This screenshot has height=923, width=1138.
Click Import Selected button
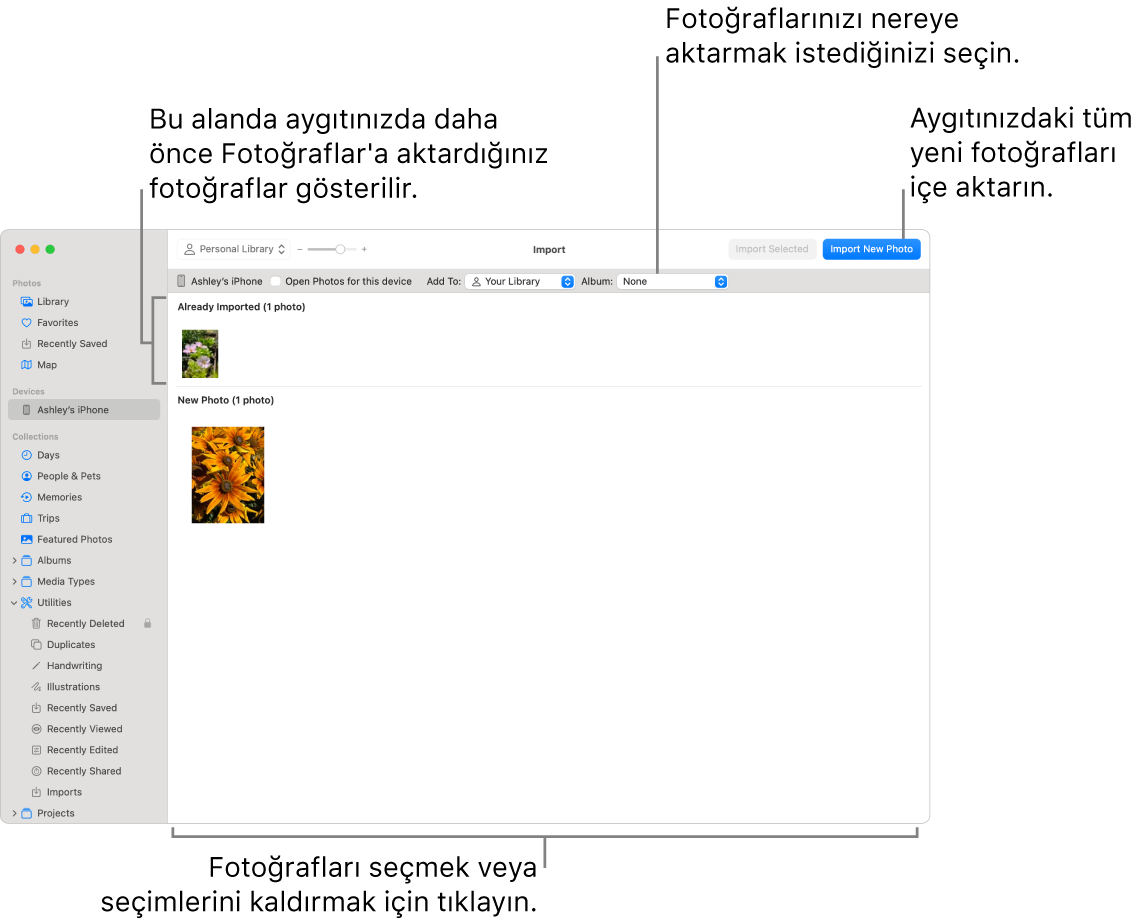click(x=772, y=250)
